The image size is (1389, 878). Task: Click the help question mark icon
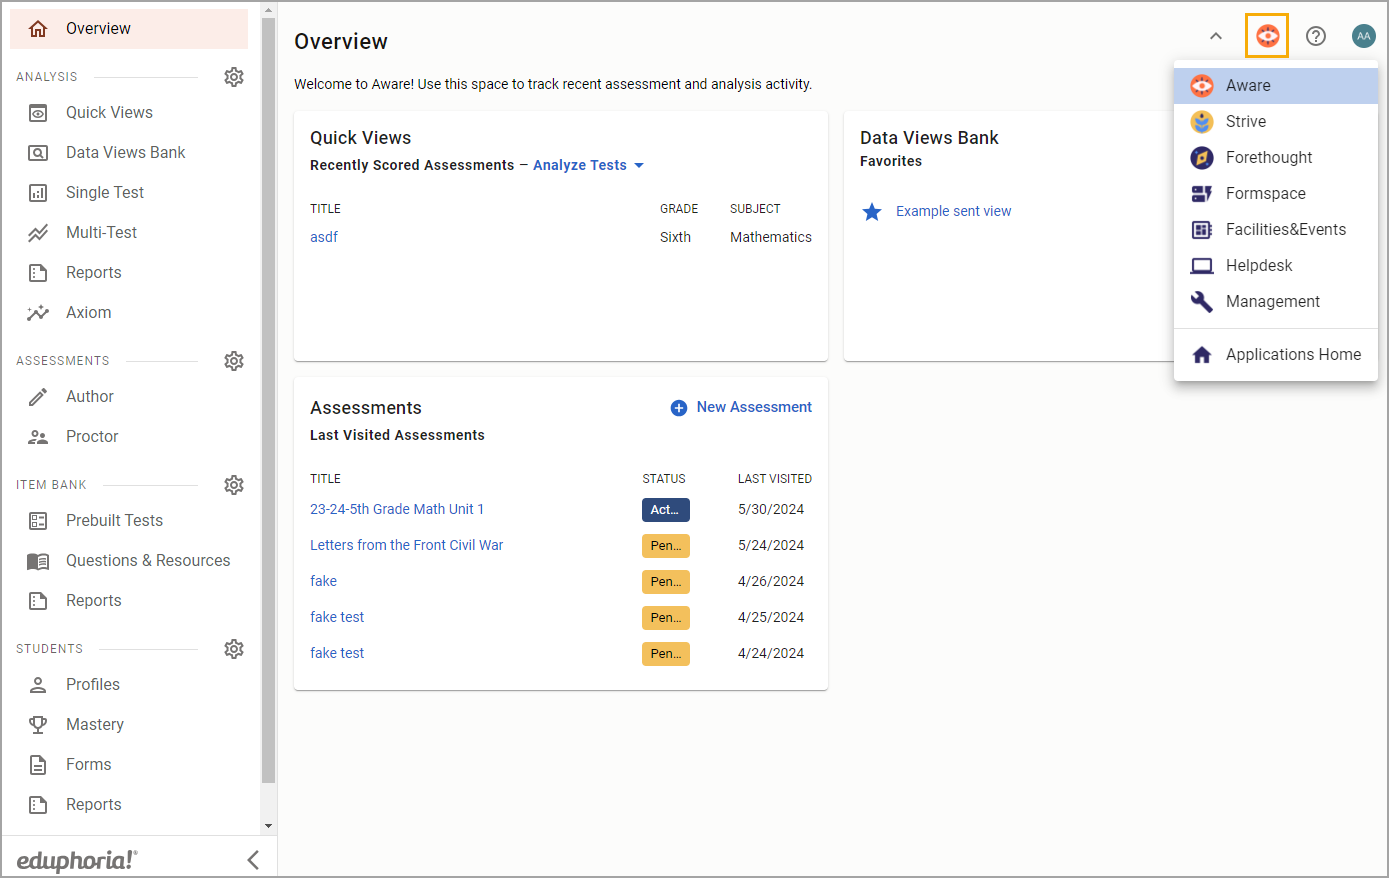click(x=1316, y=36)
